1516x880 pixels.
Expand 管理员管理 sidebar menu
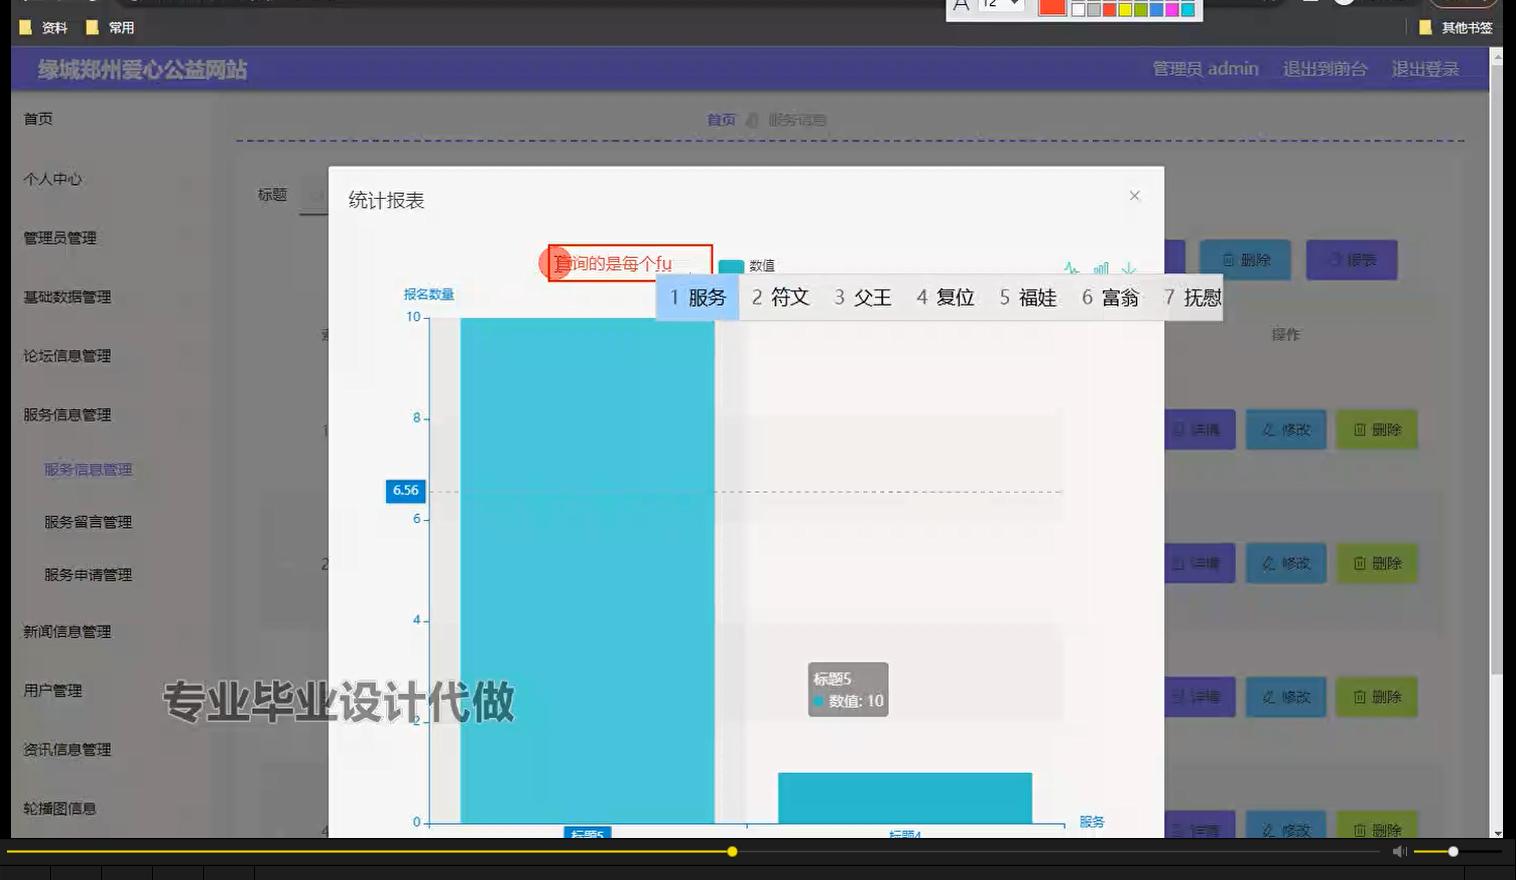pyautogui.click(x=60, y=238)
